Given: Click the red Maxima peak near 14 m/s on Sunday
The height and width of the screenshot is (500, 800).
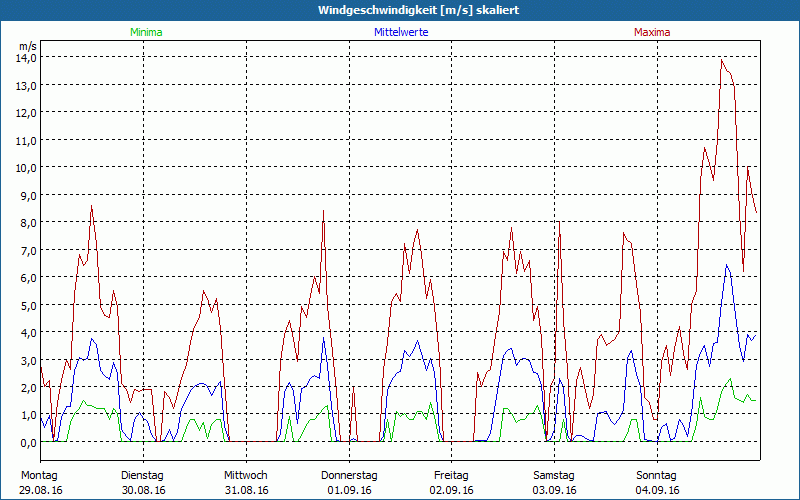Looking at the screenshot, I should point(721,60).
